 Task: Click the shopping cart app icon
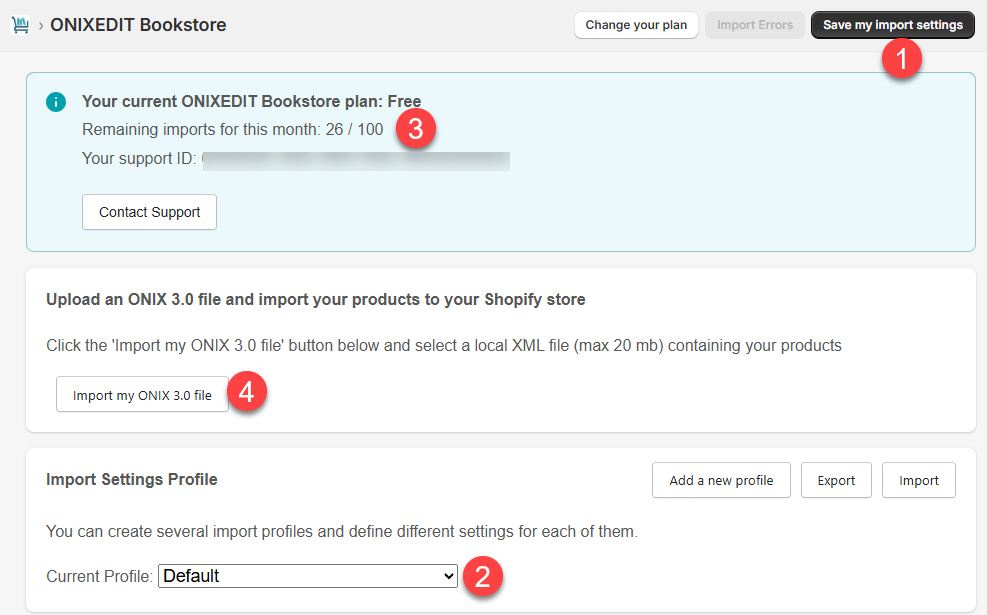20,25
